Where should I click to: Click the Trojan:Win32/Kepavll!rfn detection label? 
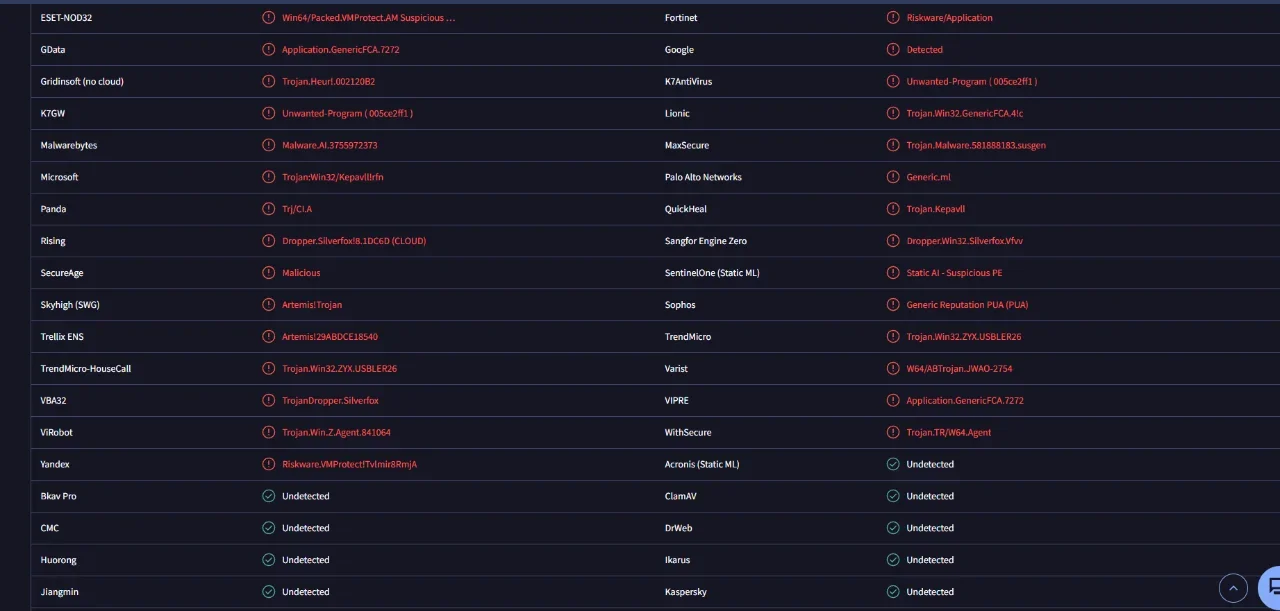(333, 177)
